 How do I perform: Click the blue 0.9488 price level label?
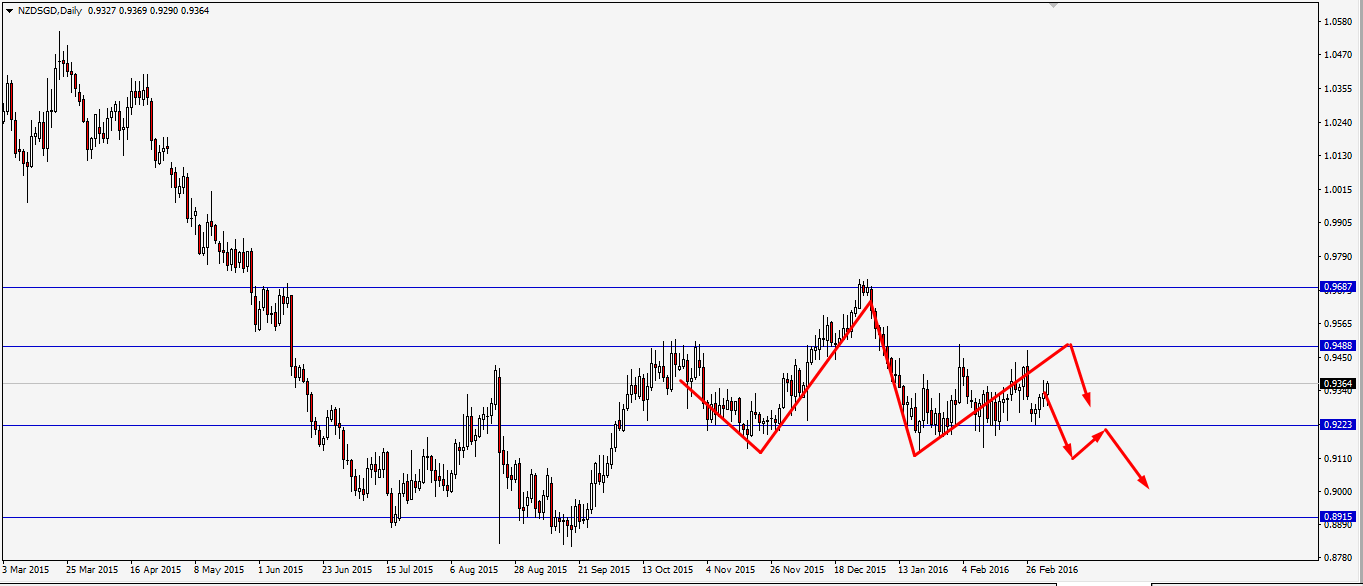tap(1338, 346)
